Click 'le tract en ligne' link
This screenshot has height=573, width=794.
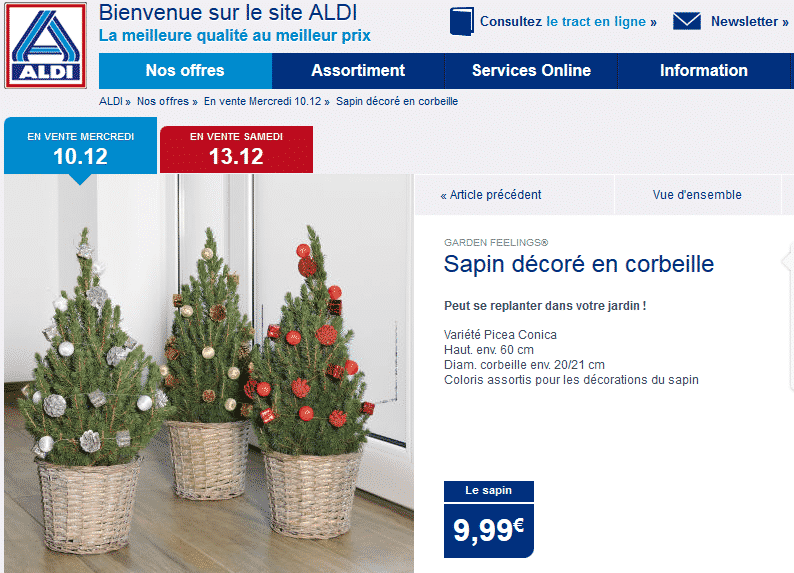(x=596, y=22)
